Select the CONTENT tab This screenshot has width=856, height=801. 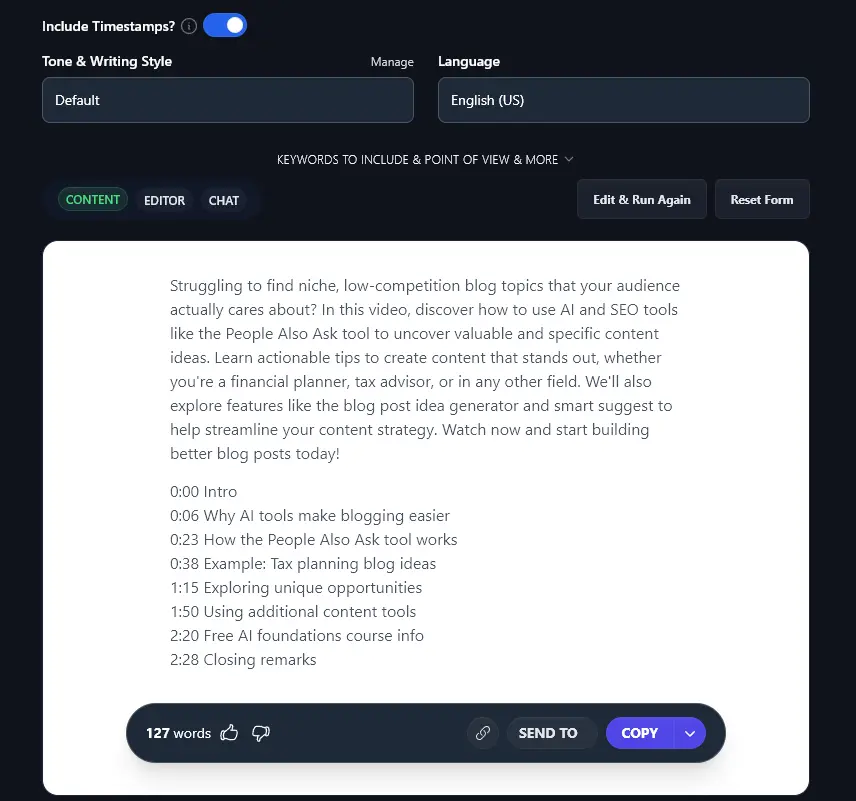[x=93, y=199]
